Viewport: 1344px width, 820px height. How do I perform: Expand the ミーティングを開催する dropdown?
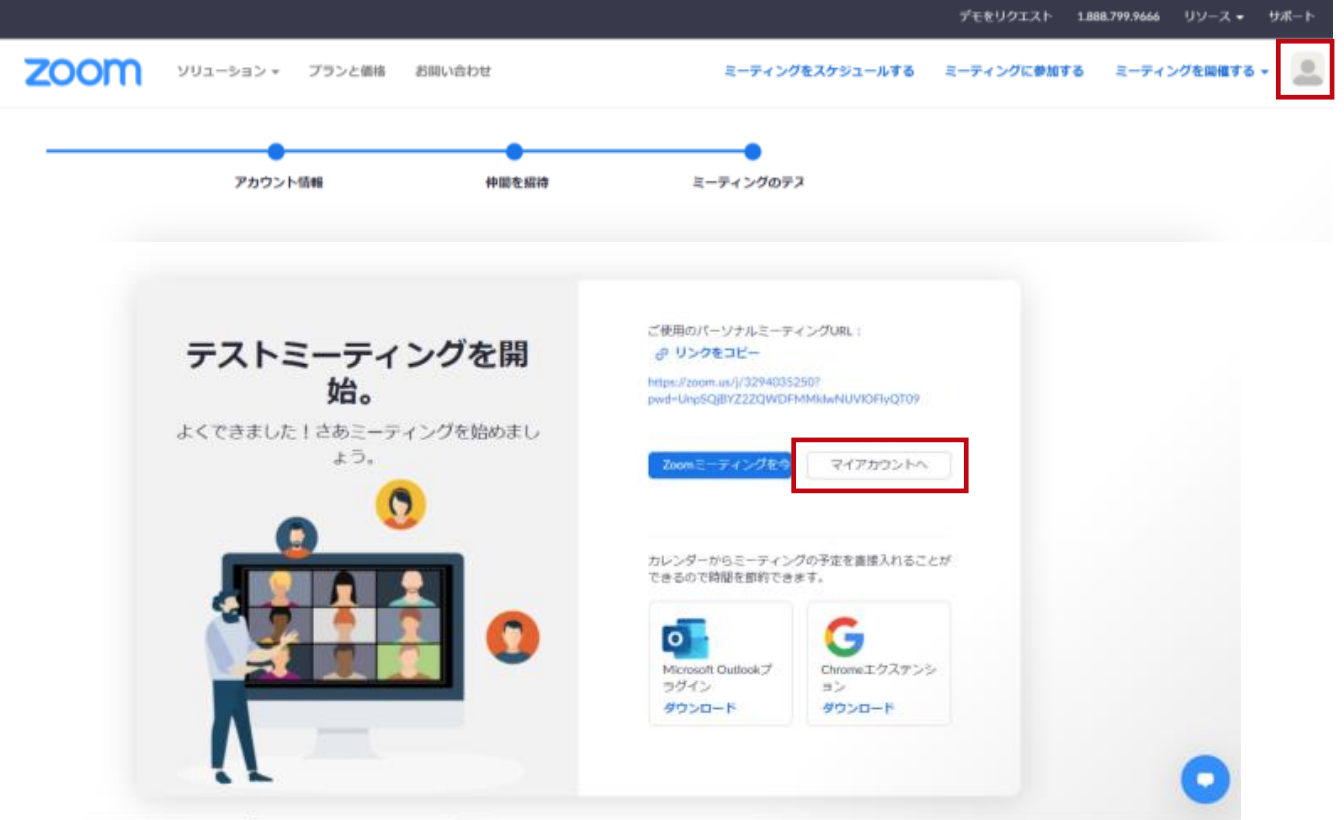1191,72
